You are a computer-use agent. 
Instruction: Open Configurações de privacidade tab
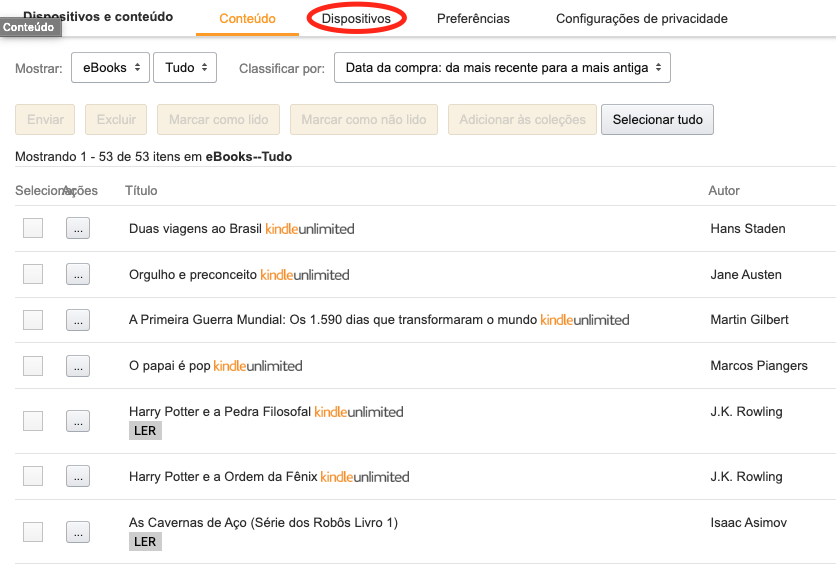(x=641, y=19)
